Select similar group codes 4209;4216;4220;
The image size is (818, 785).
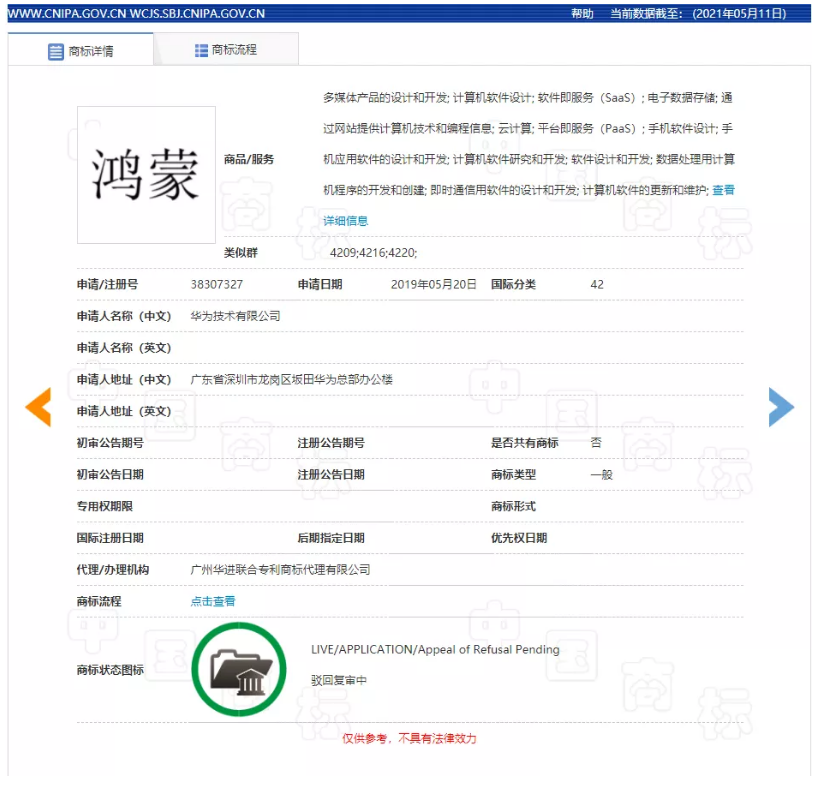pyautogui.click(x=374, y=253)
